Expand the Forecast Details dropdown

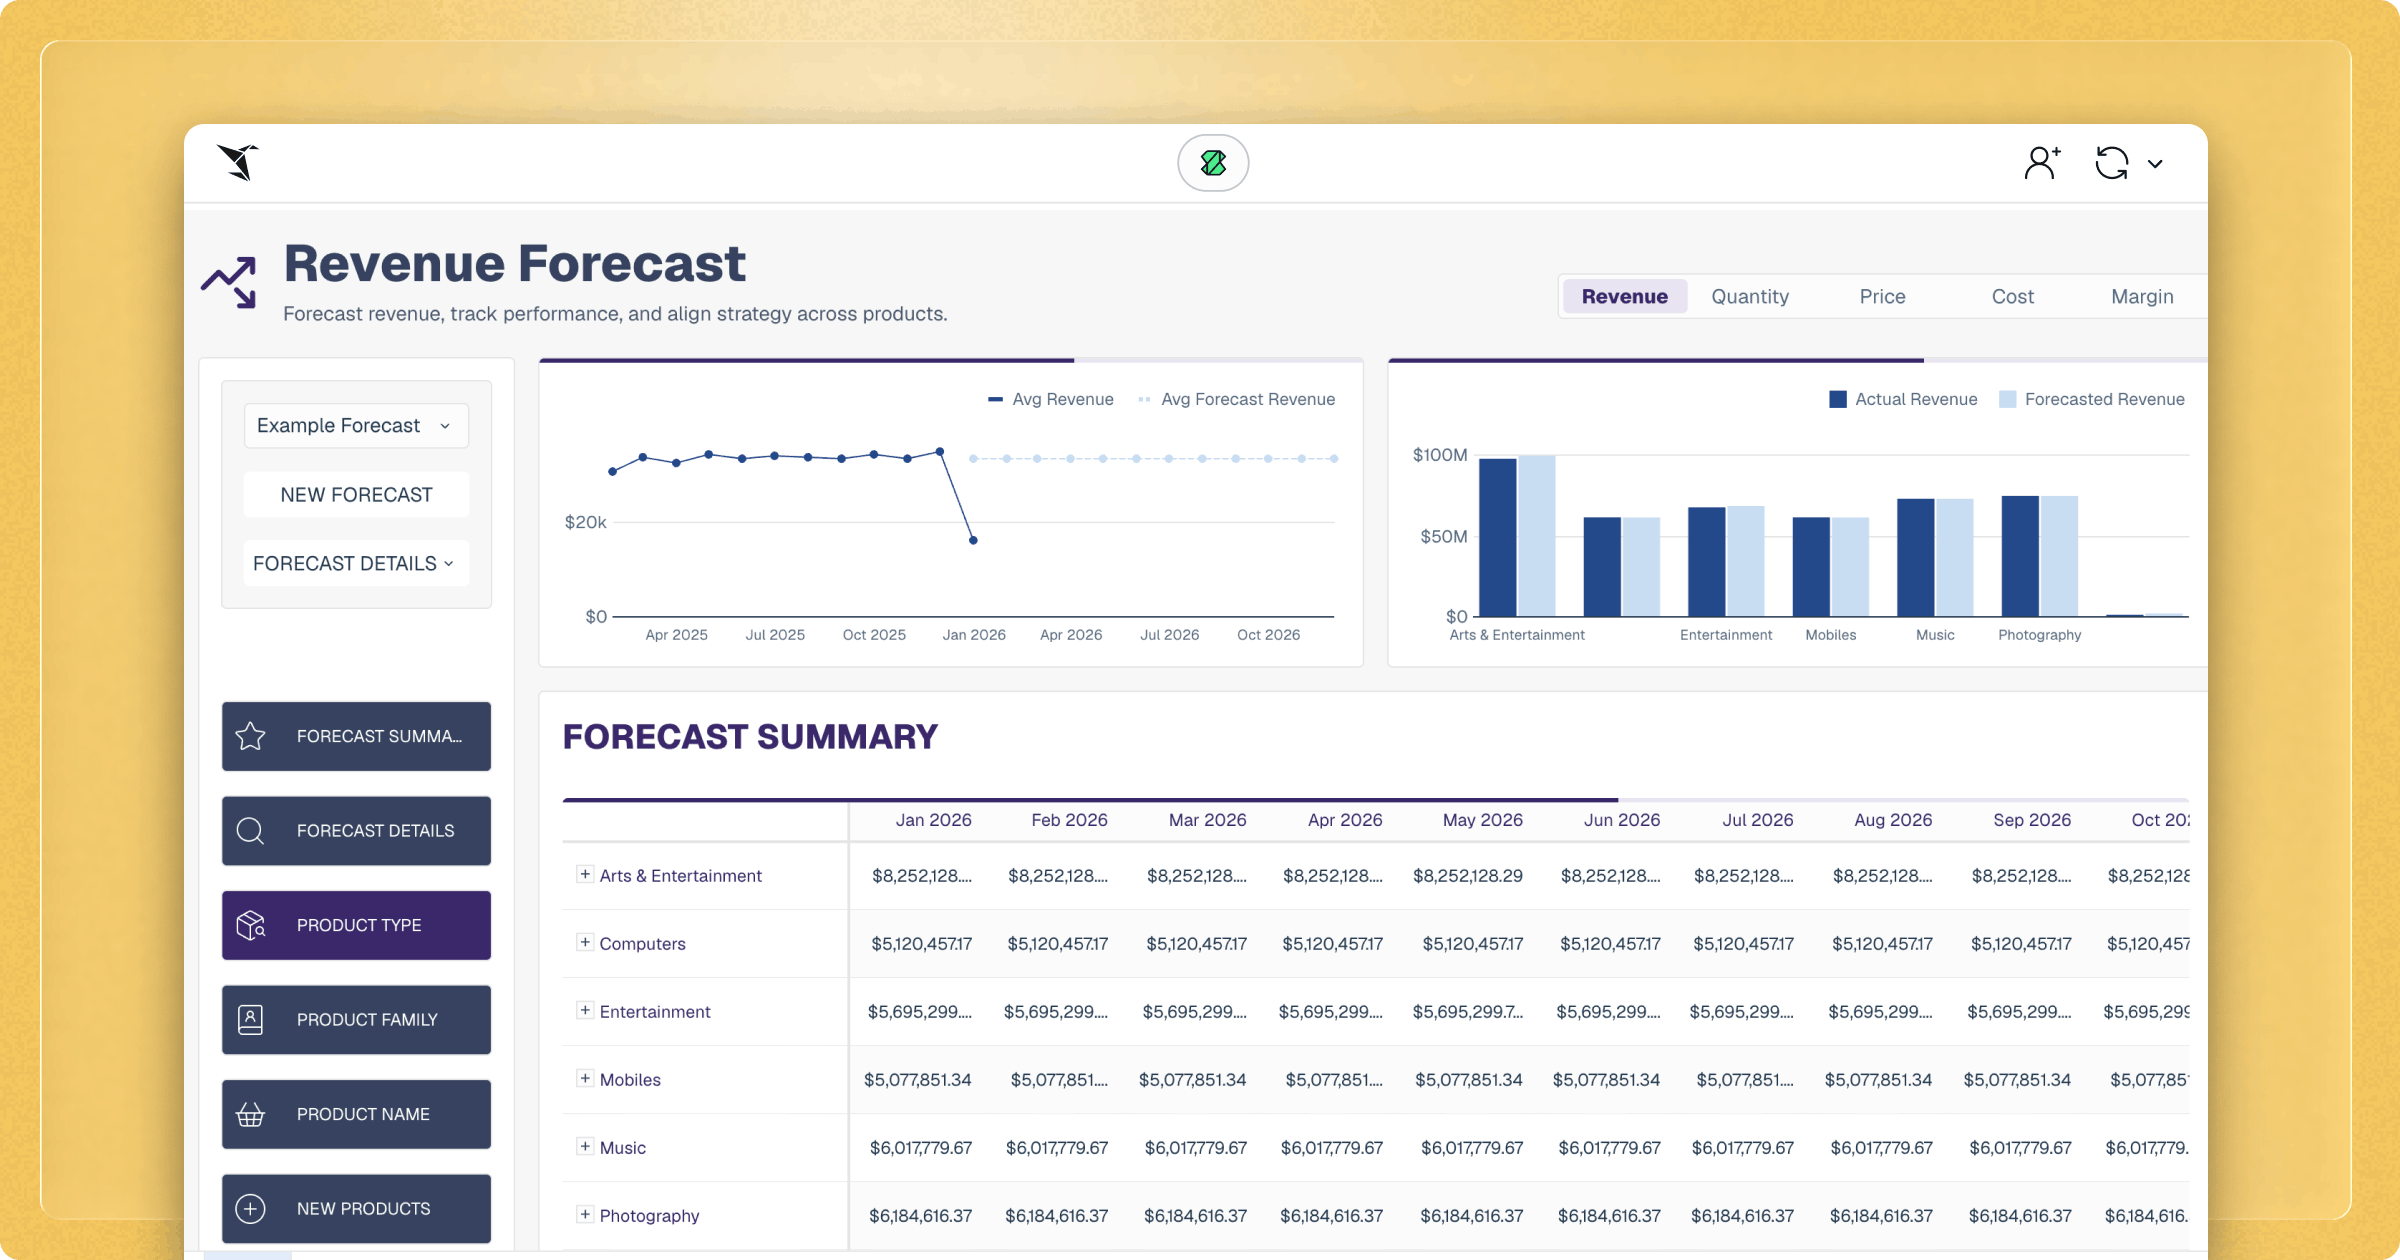click(x=355, y=562)
